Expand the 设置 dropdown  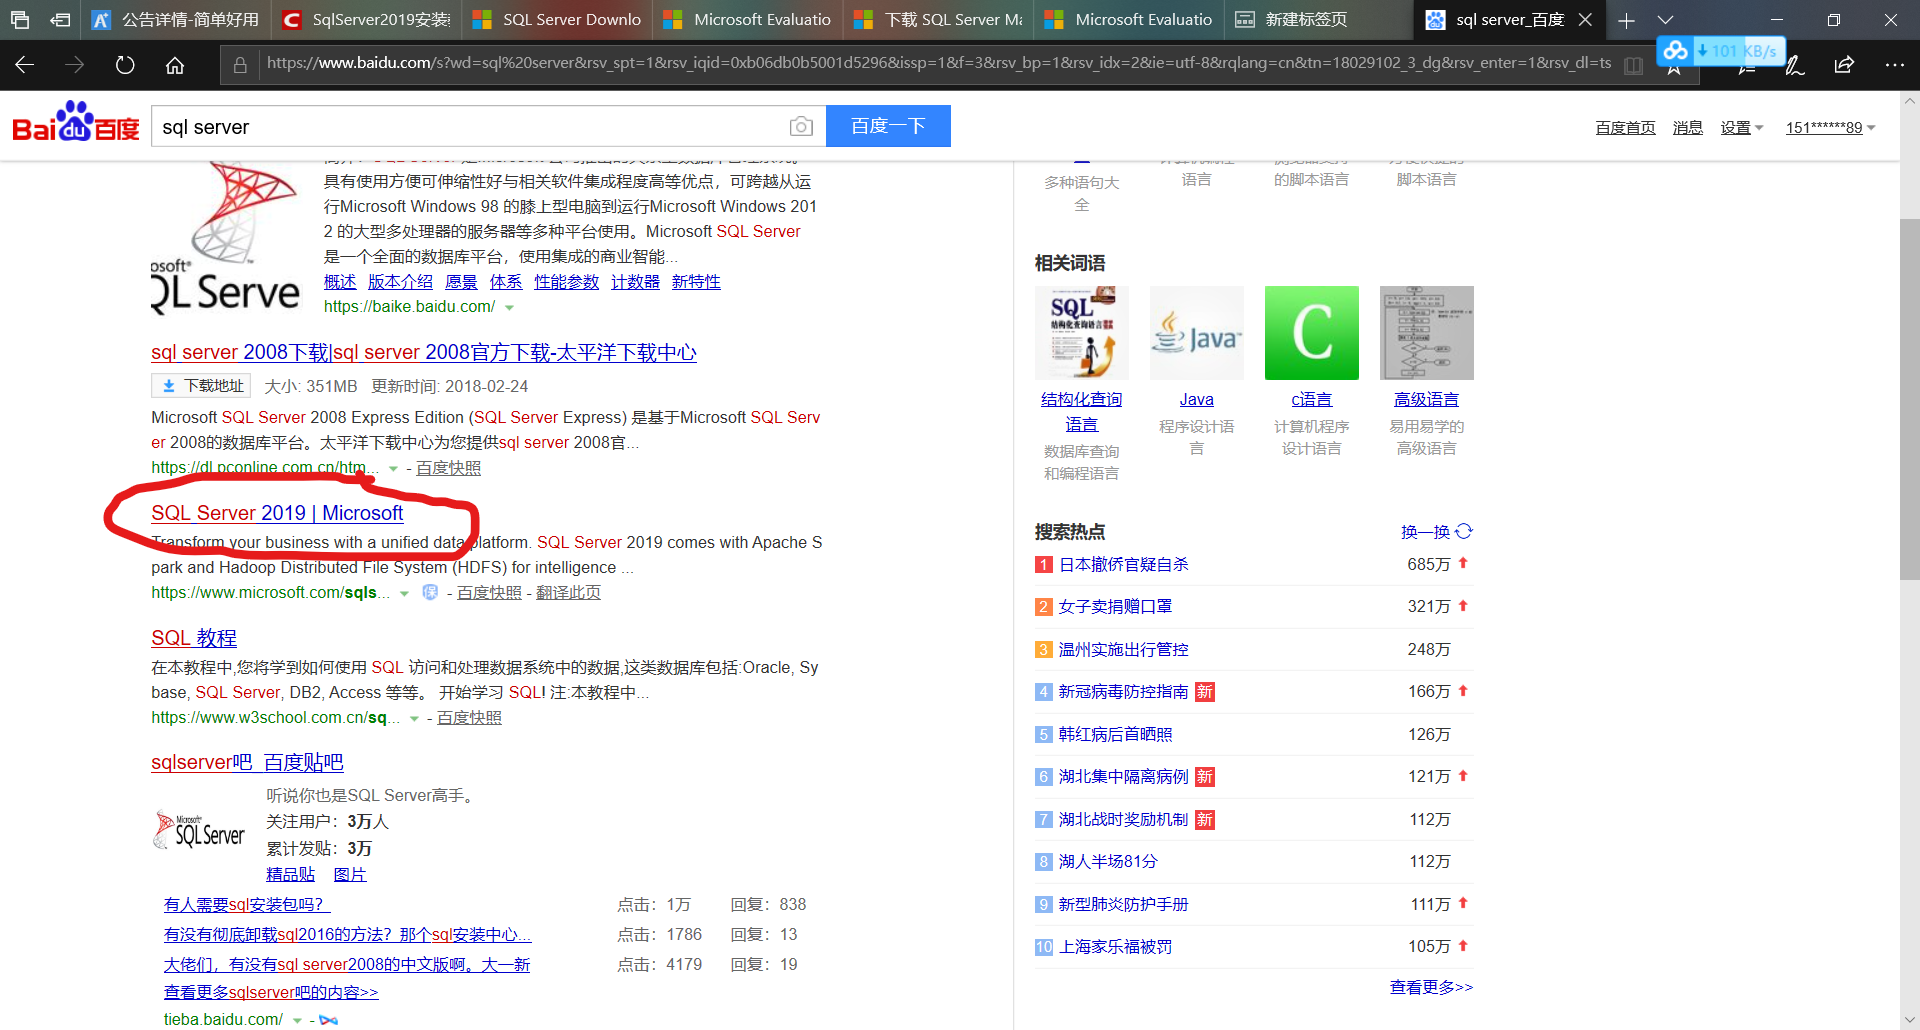[1742, 127]
